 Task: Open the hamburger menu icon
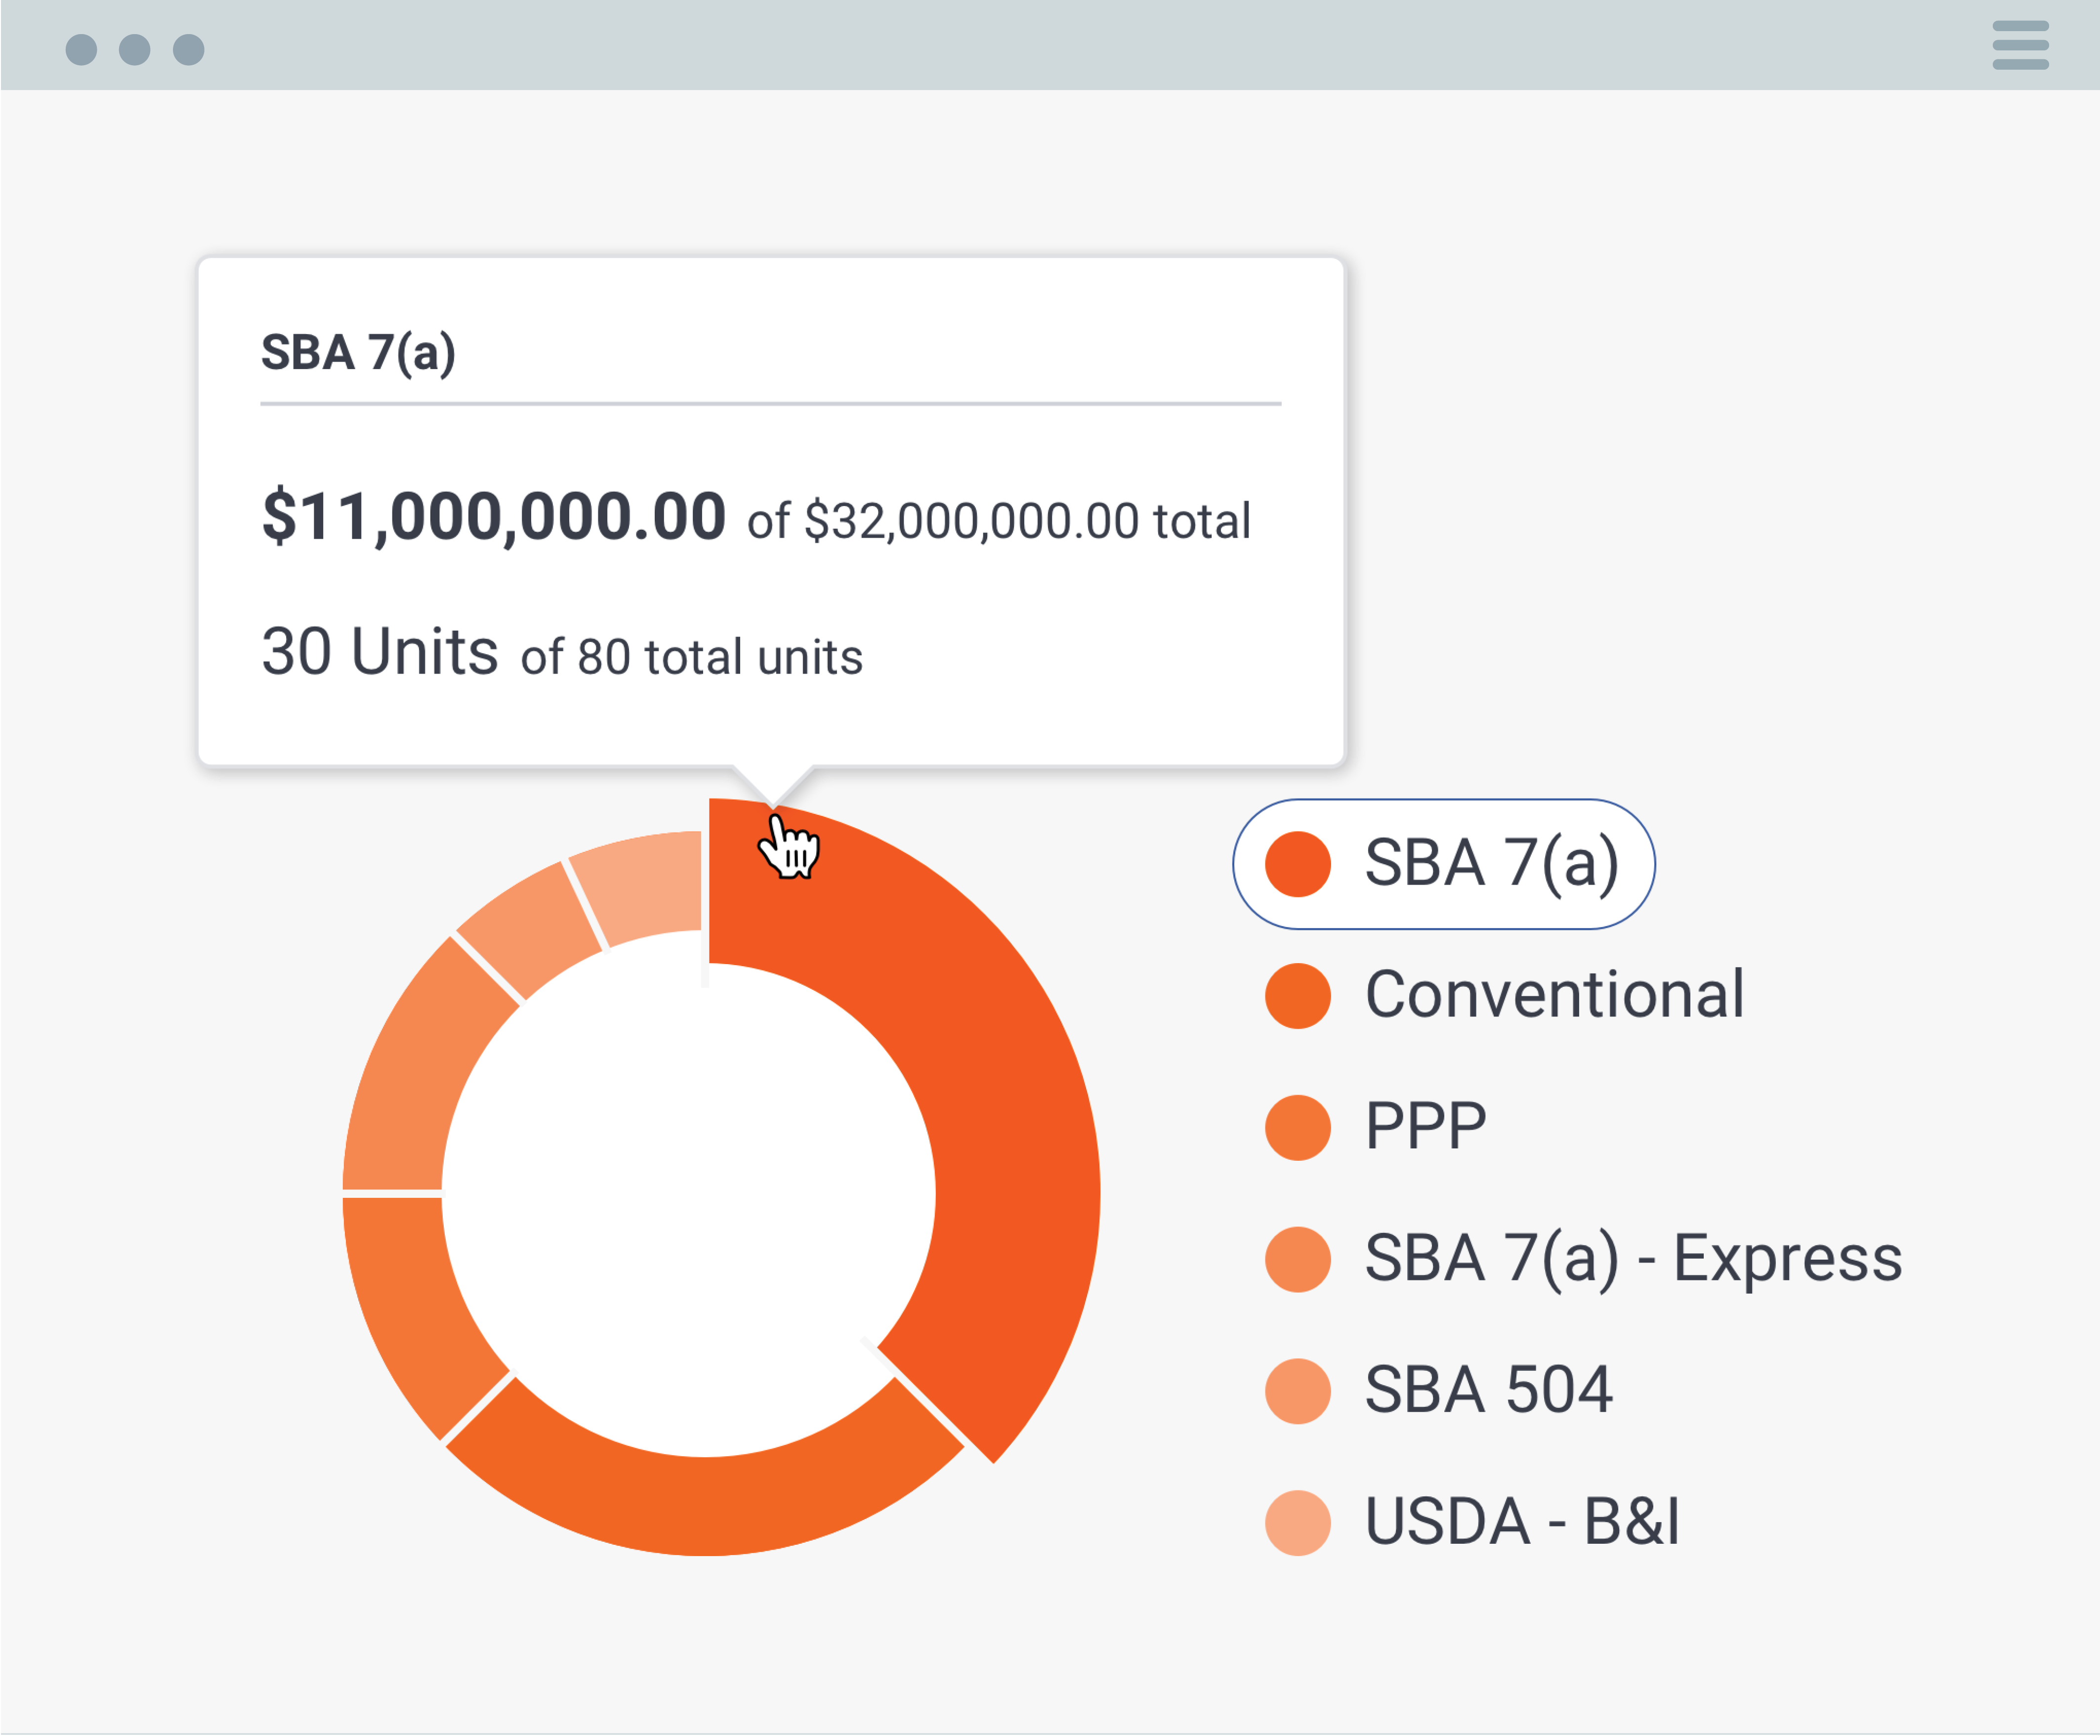2020,45
